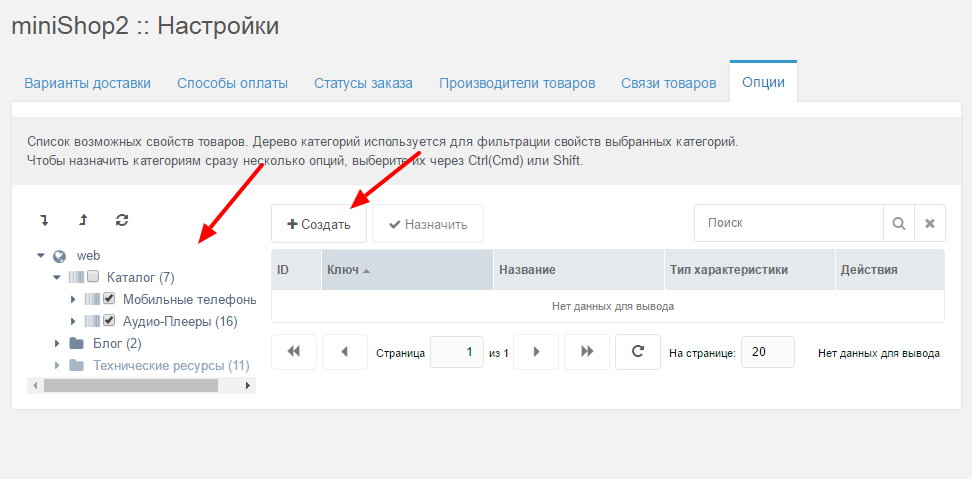Select the web tree item

(x=88, y=255)
